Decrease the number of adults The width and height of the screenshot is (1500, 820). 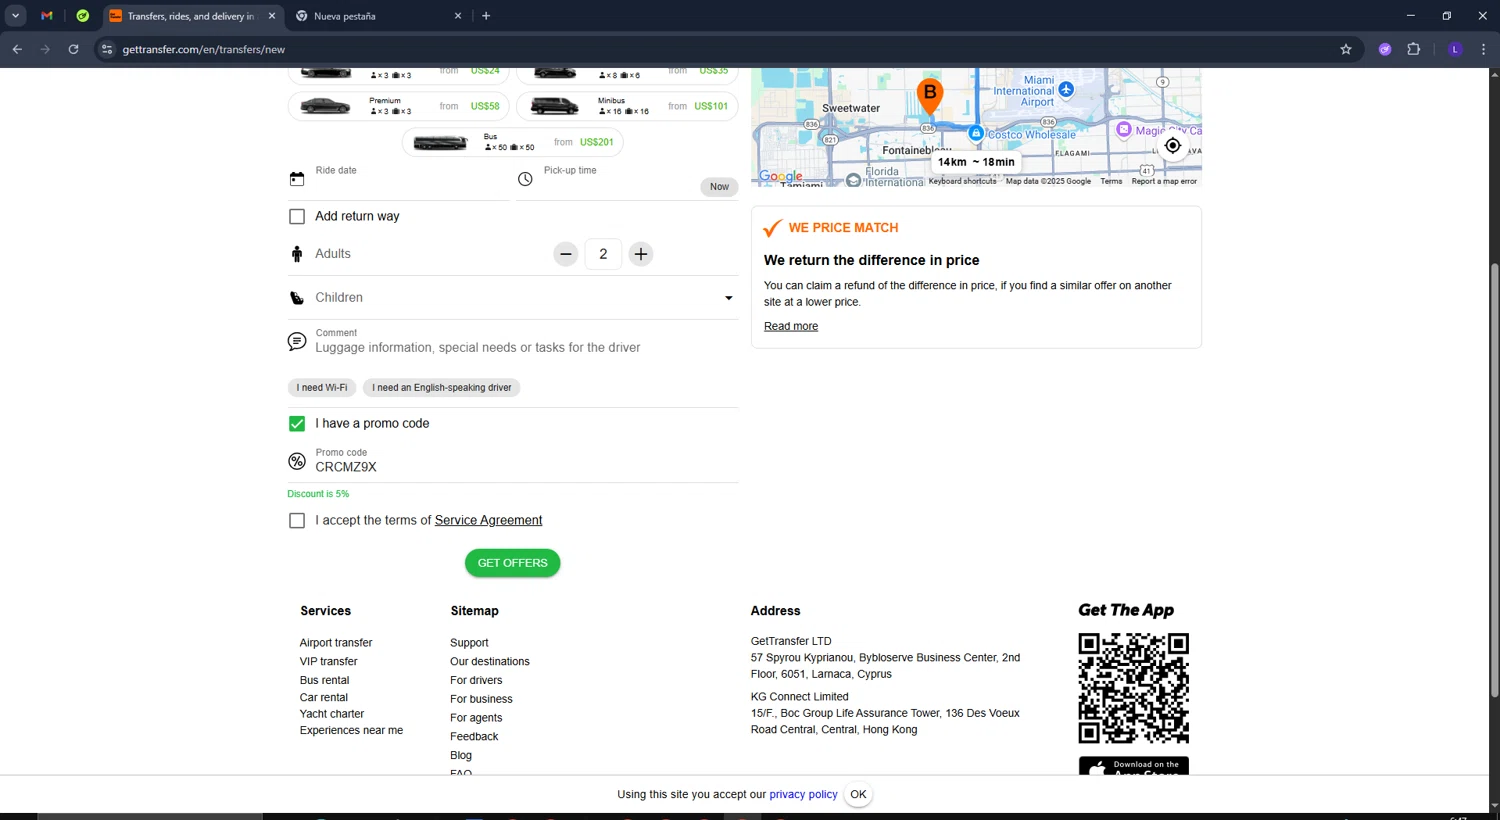pos(566,254)
